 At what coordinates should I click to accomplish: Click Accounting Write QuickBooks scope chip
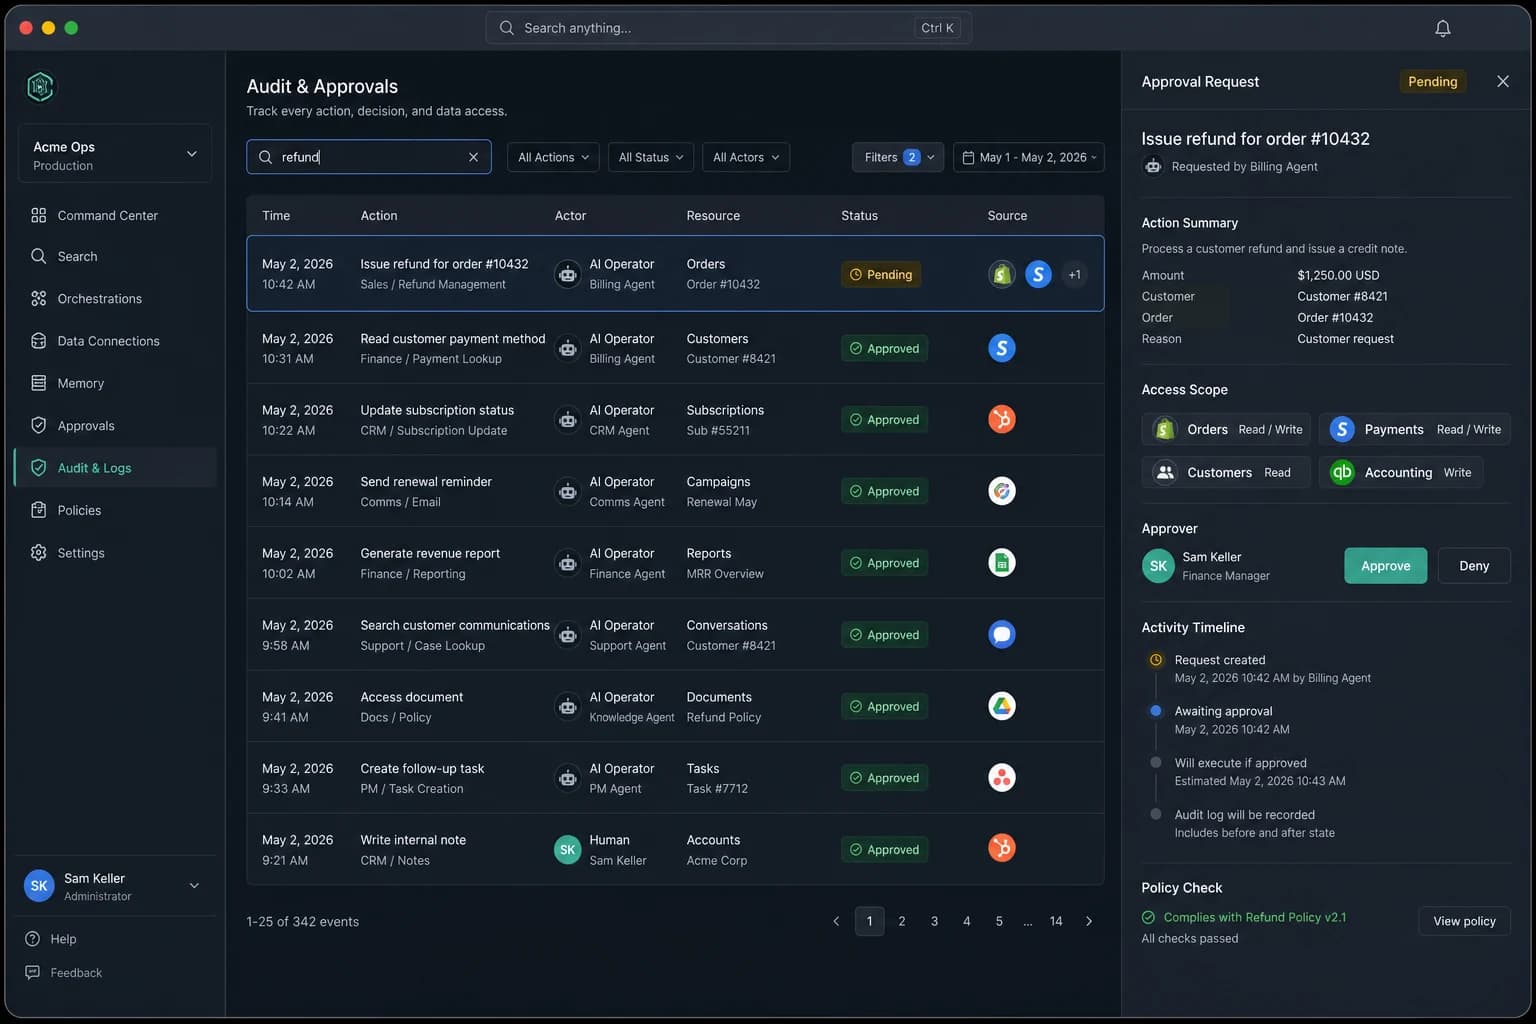[x=1401, y=472]
